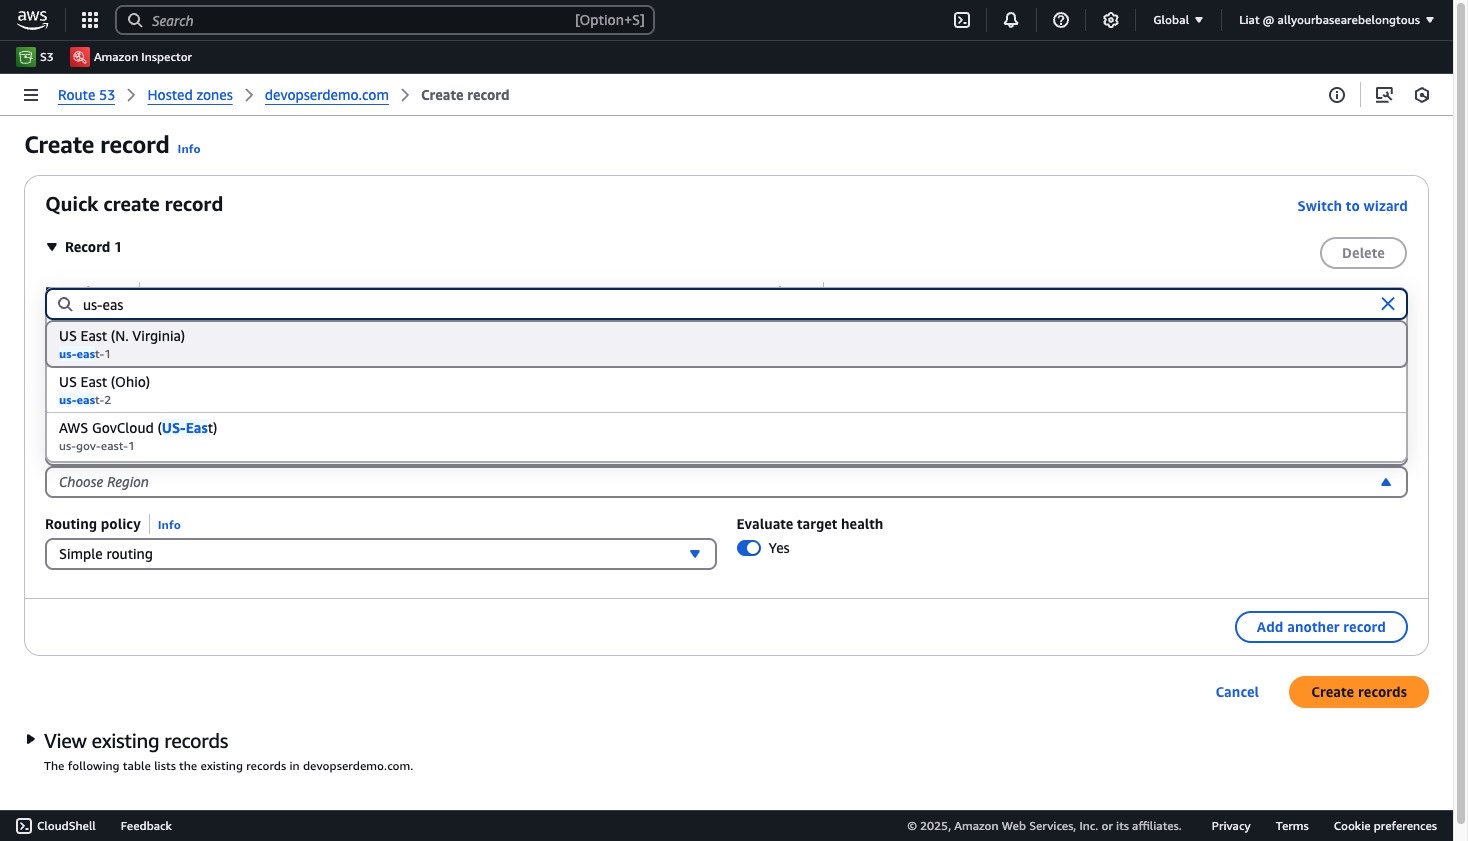
Task: Open the tutorials panel icon
Action: coord(1384,95)
